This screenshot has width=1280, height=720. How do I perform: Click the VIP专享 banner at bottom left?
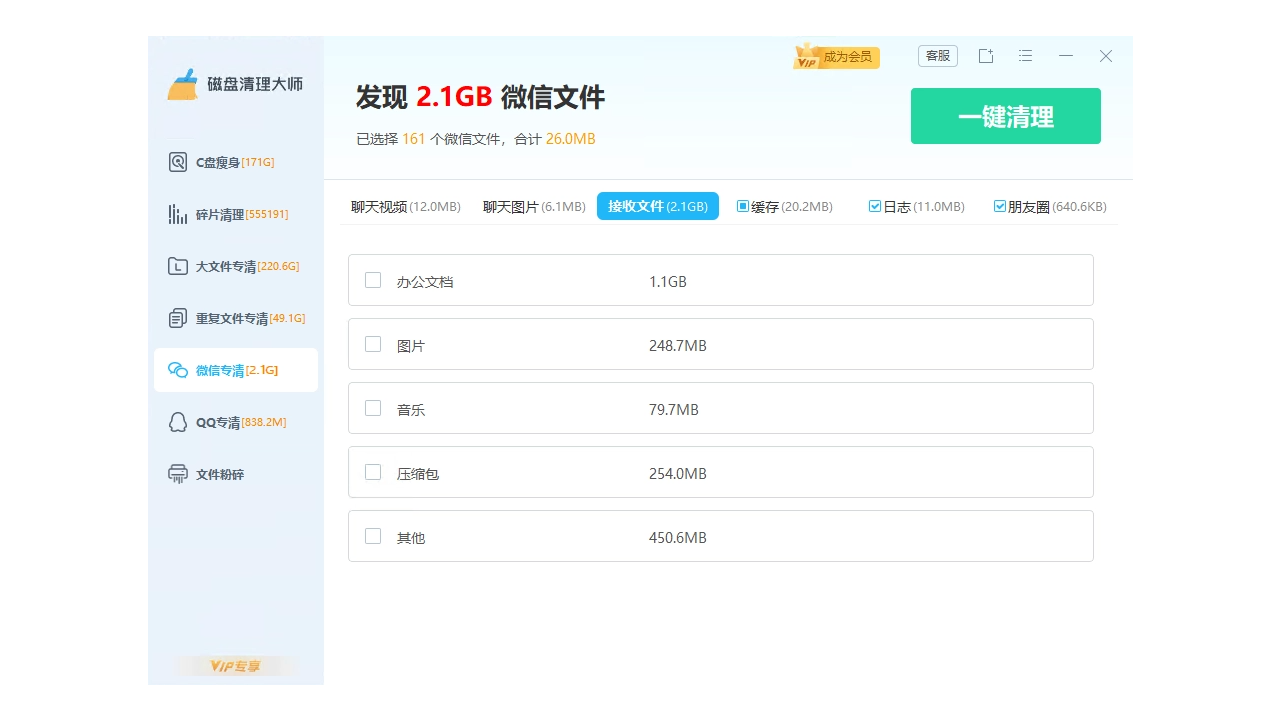[236, 664]
